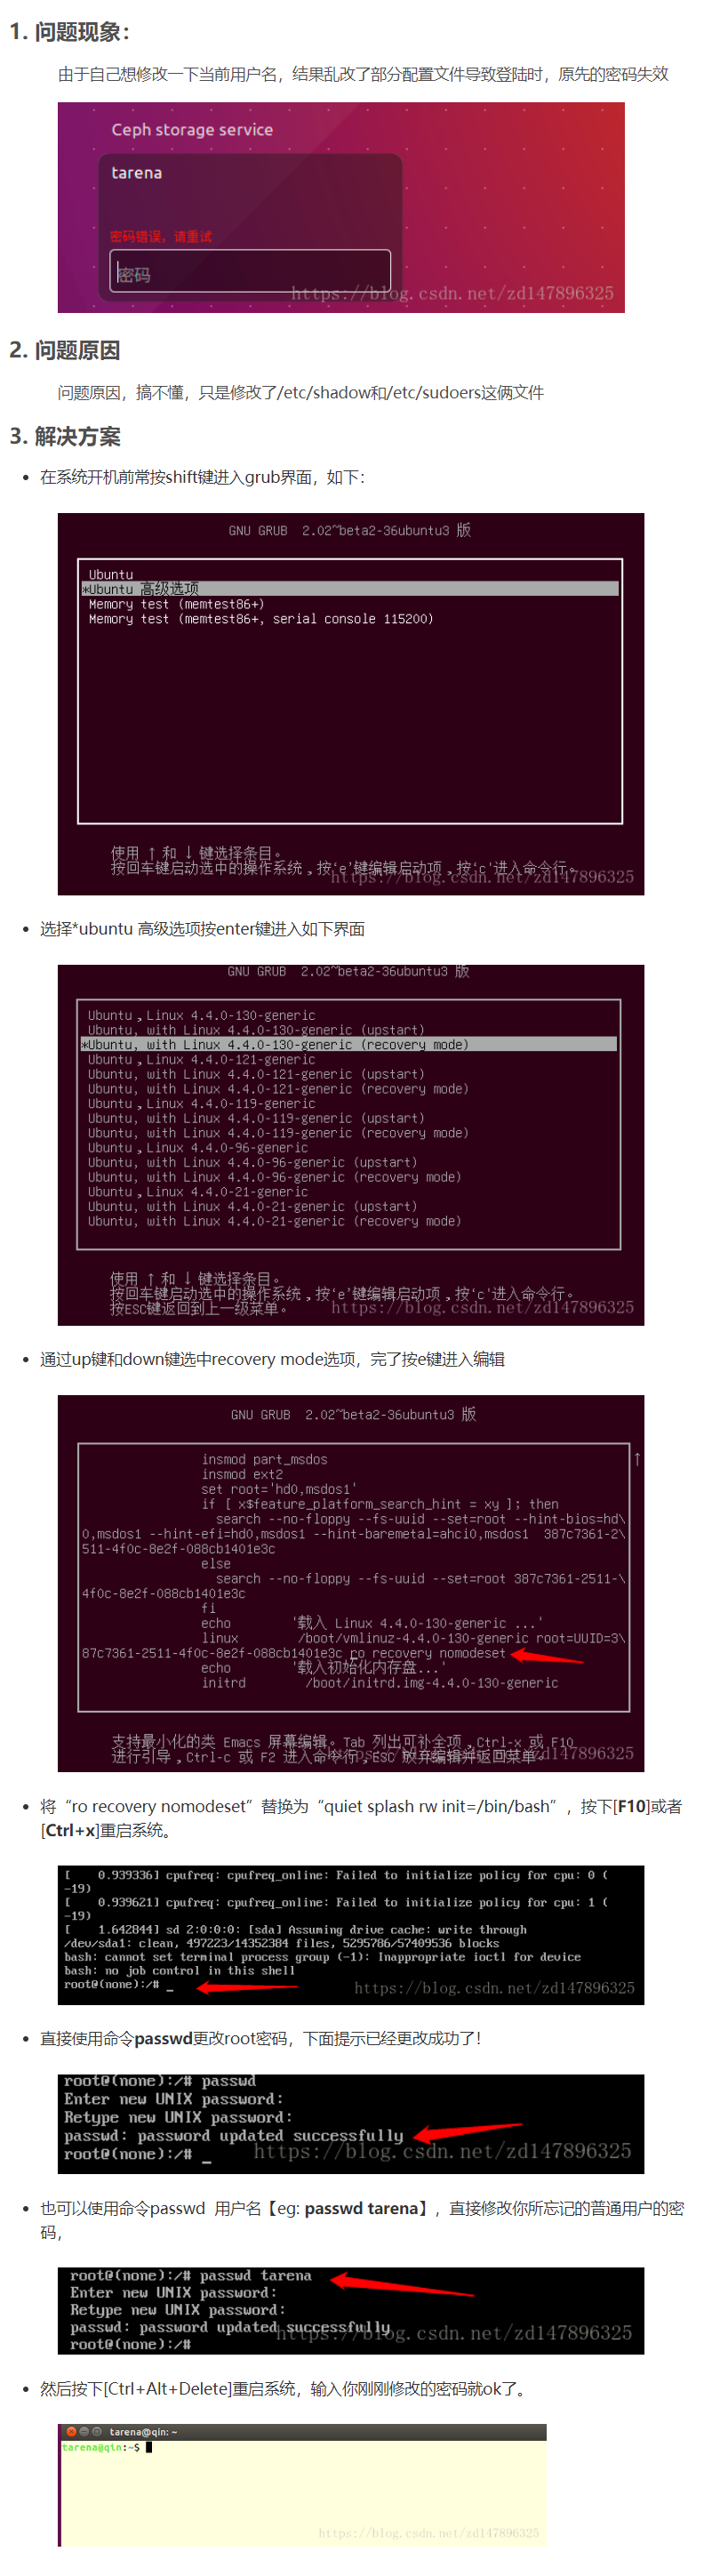Pick the Linux 4.4.0-21-generic (upstart) entry
712x2576 pixels.
click(252, 1206)
